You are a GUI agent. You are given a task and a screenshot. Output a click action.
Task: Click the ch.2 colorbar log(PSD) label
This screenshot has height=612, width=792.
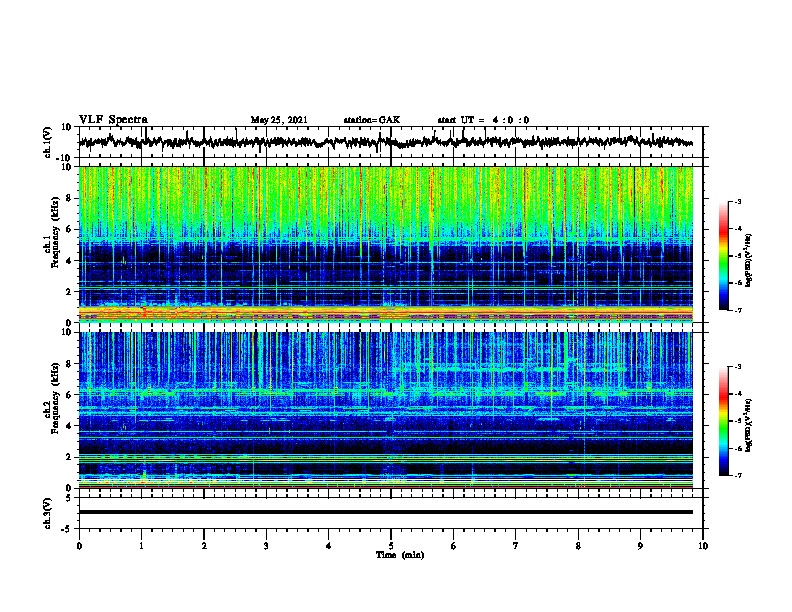coord(749,425)
